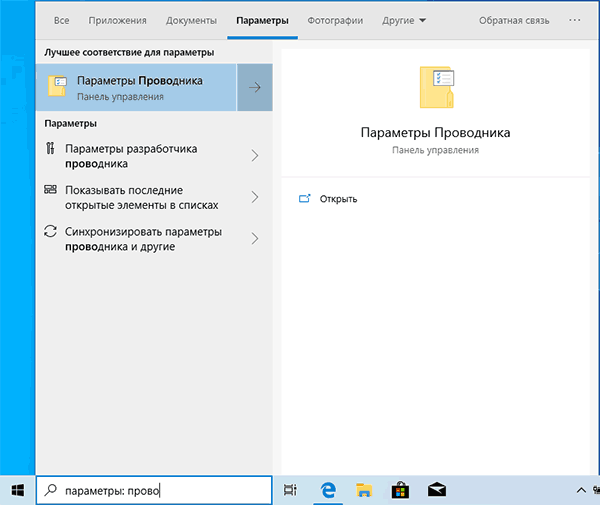This screenshot has height=505, width=600.
Task: Expand the arrow beside Параметры Проводника result
Action: click(x=255, y=88)
